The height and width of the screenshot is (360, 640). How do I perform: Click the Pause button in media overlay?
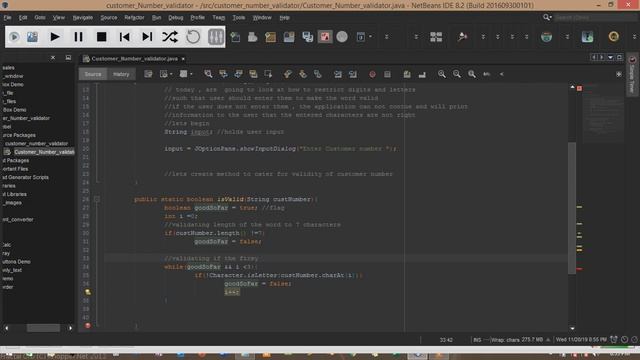[78, 37]
